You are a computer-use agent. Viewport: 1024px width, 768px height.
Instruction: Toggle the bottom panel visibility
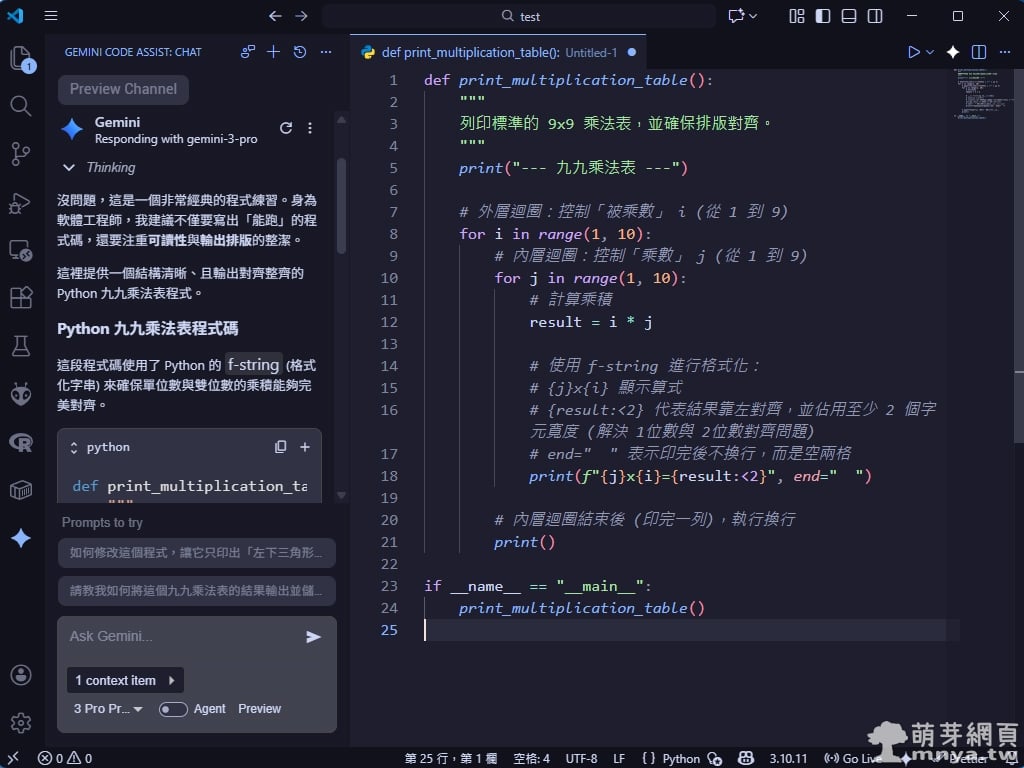click(849, 16)
